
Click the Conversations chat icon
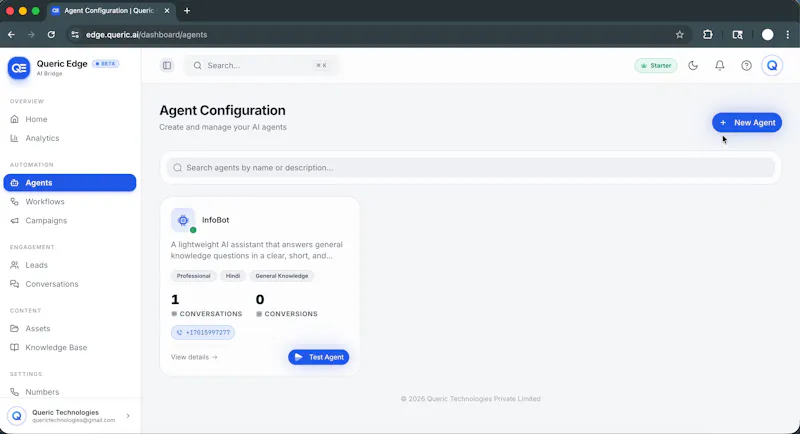(x=14, y=284)
